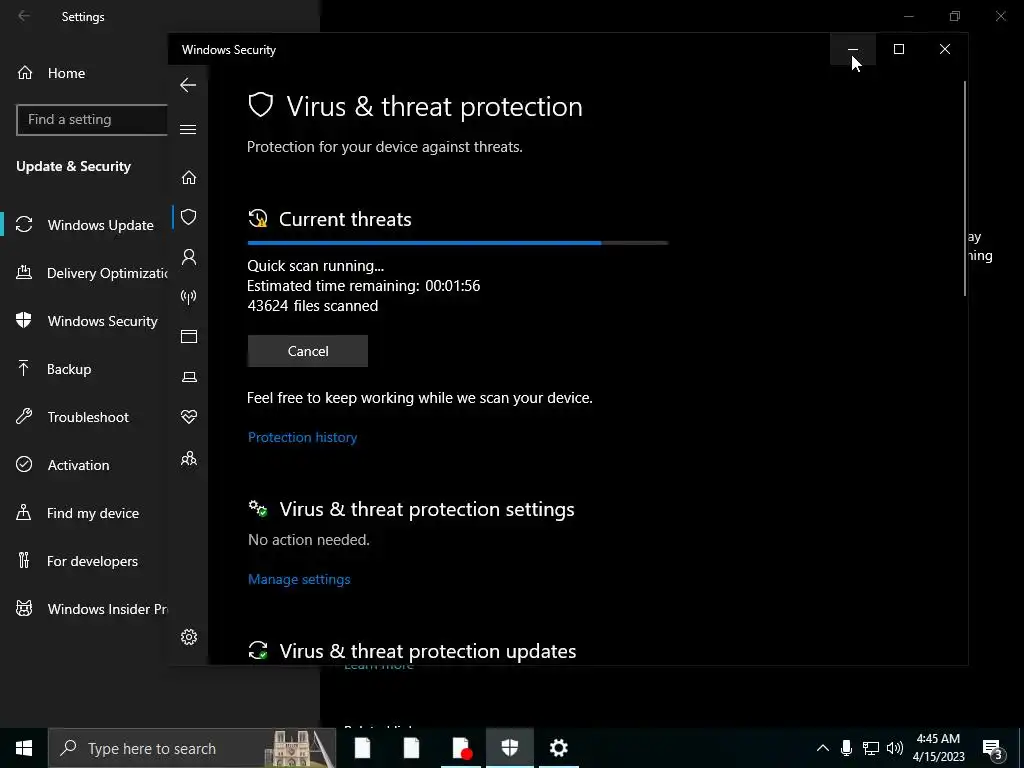Switch to Windows Security taskbar icon
This screenshot has height=768, width=1024.
coord(509,748)
